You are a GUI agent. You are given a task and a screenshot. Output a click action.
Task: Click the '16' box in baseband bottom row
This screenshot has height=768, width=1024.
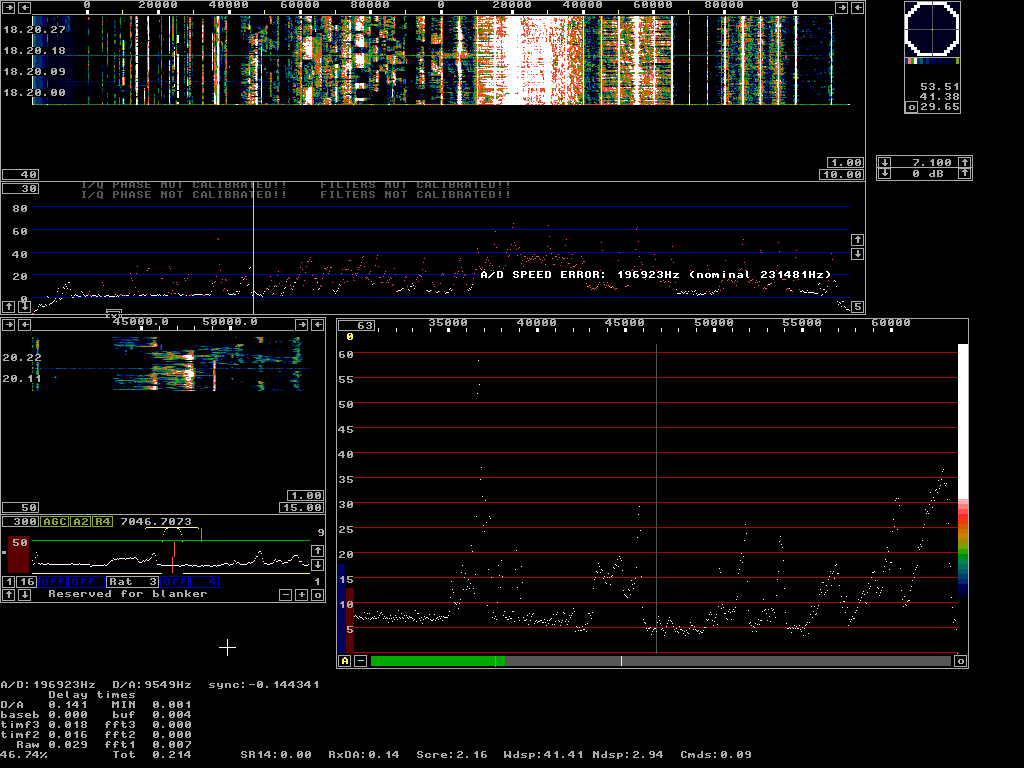click(27, 582)
